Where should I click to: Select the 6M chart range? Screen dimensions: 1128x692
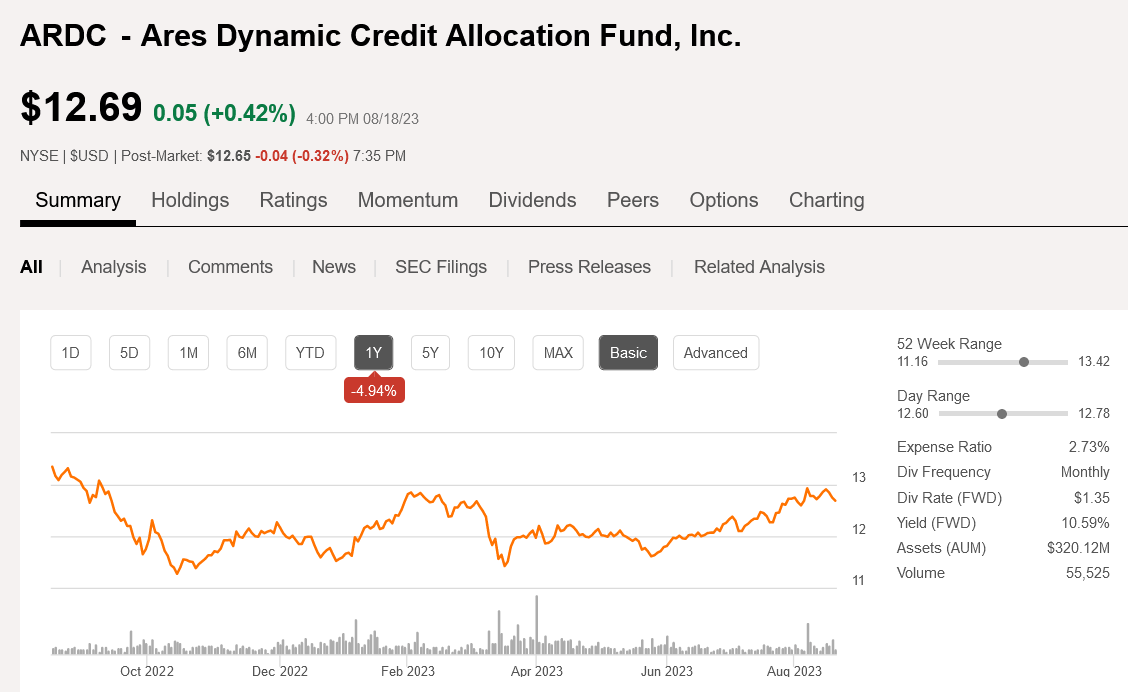click(247, 352)
